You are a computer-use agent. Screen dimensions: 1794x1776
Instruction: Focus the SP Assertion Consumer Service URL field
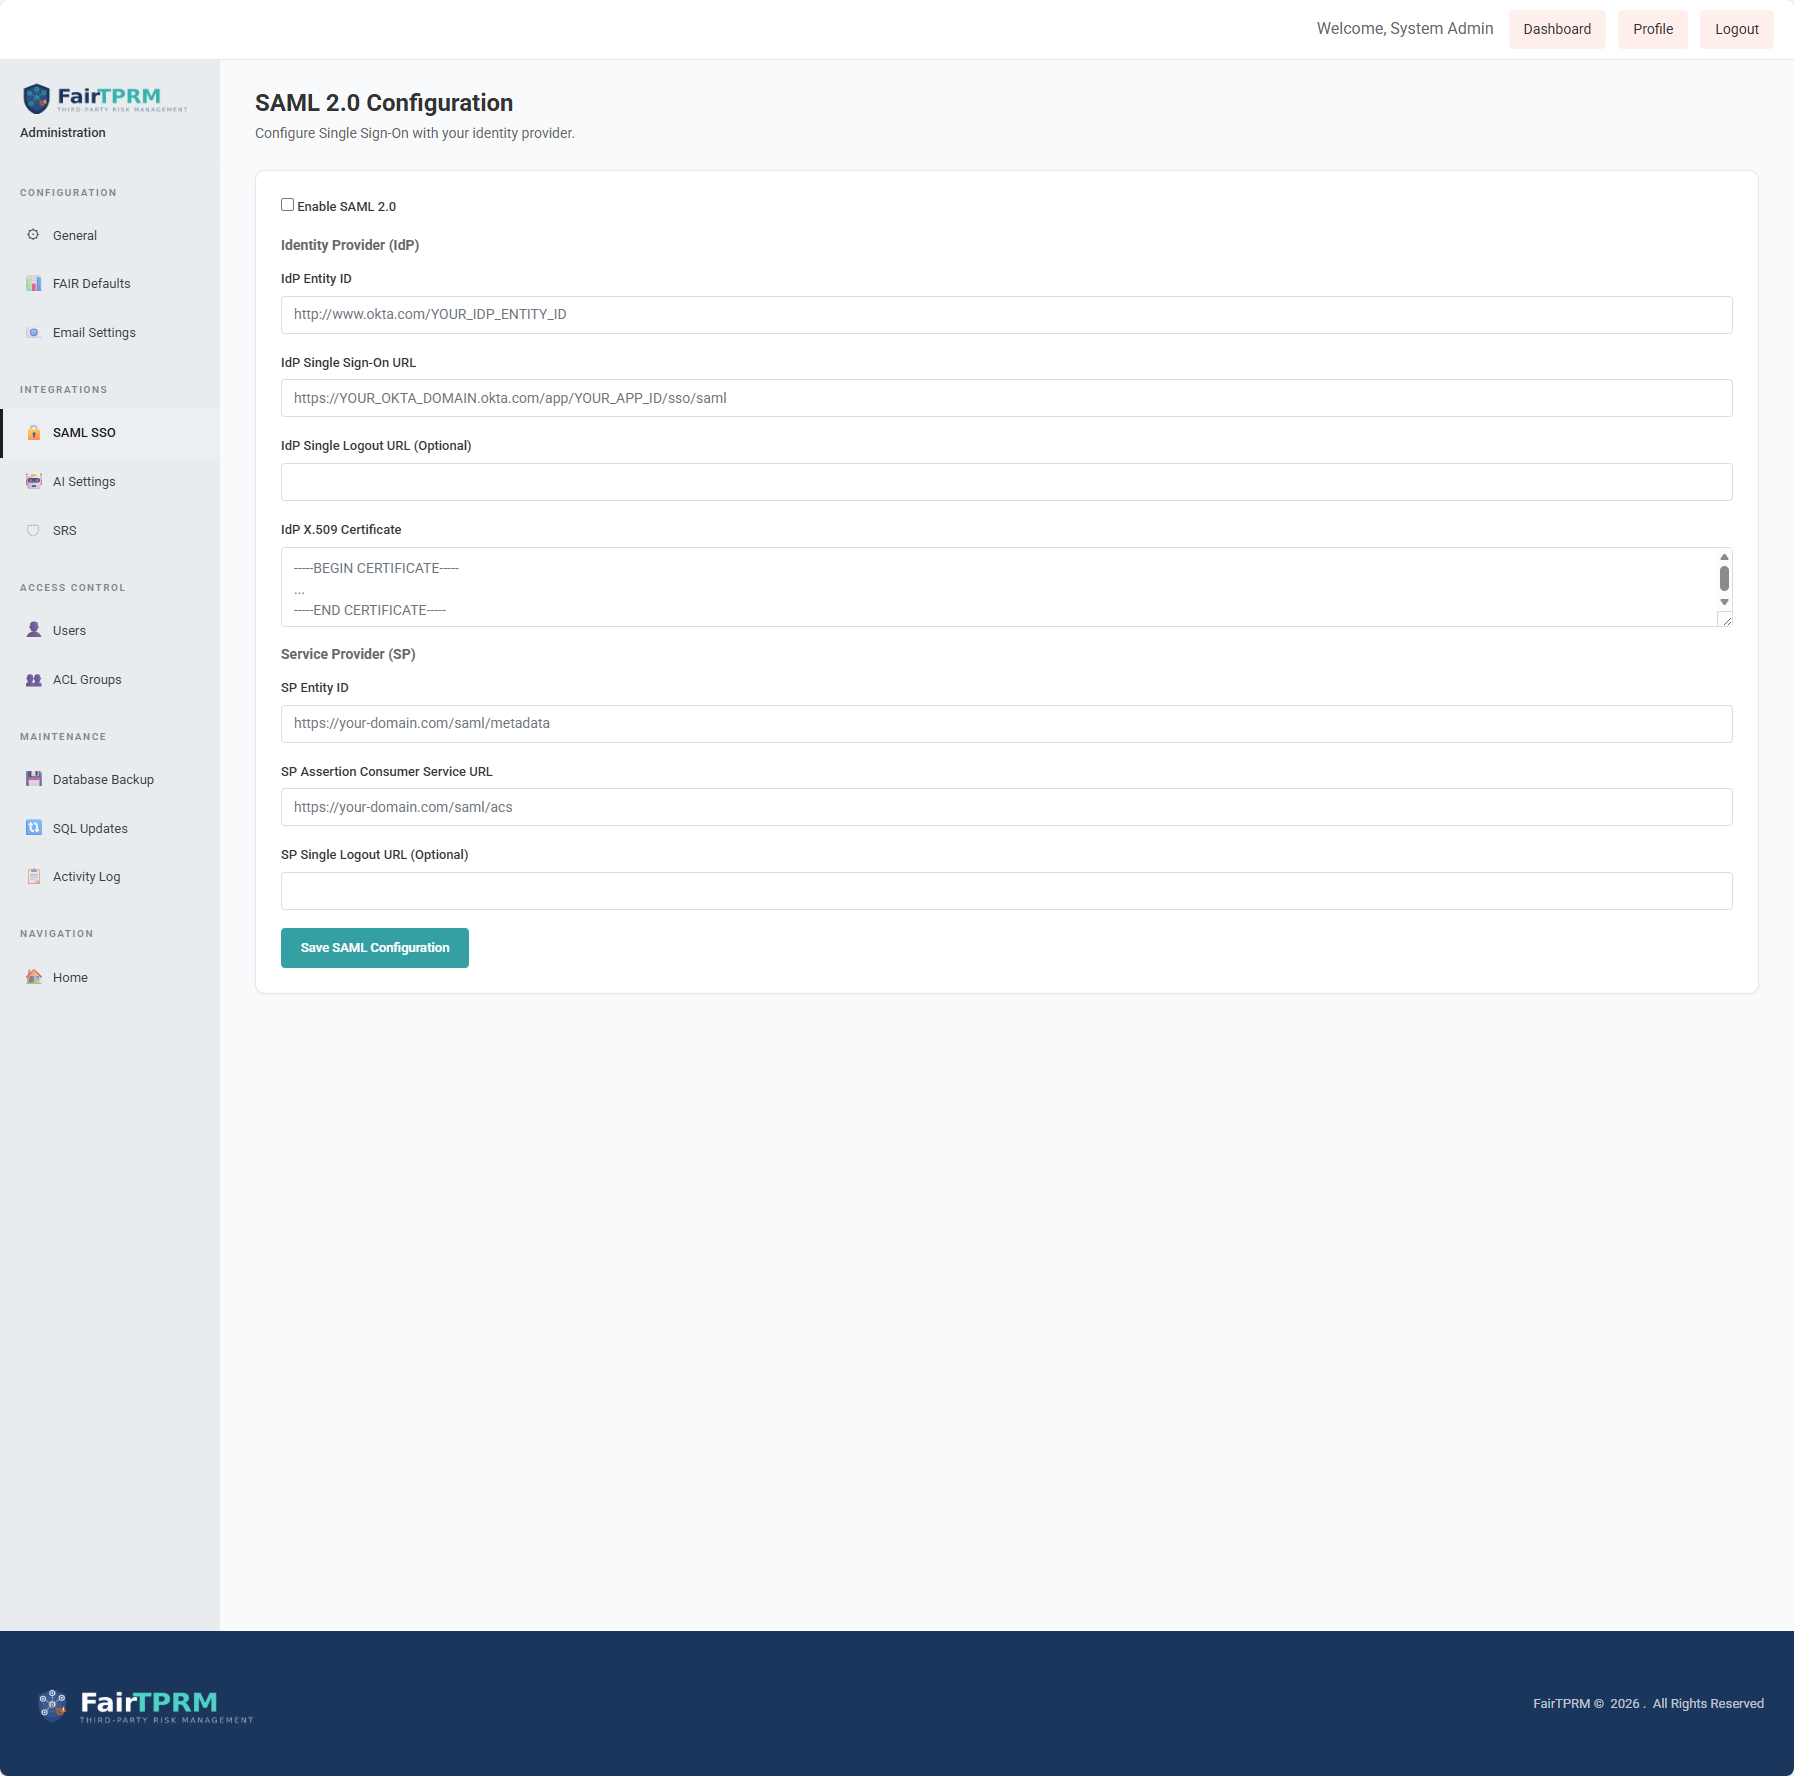tap(1006, 807)
